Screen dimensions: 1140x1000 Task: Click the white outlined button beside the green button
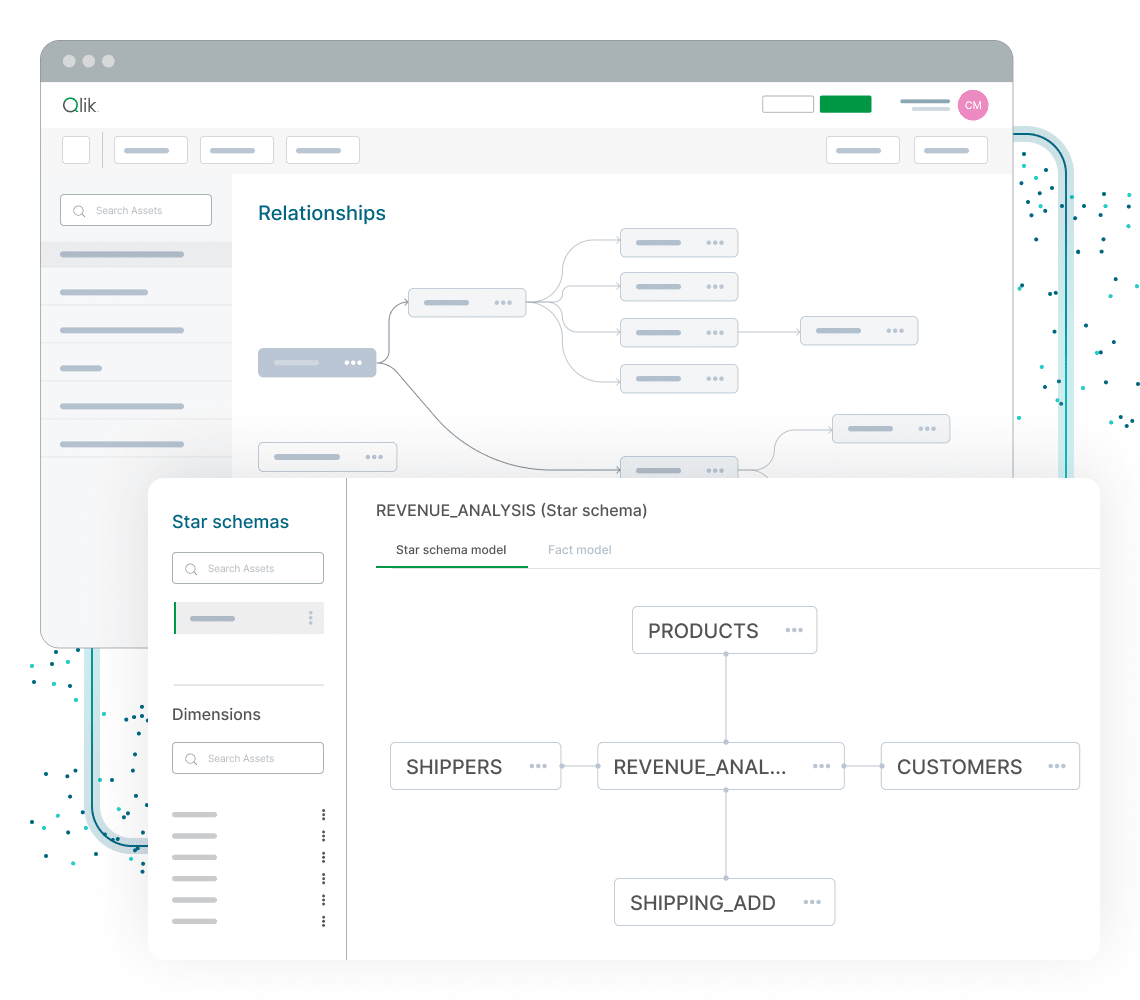point(788,104)
